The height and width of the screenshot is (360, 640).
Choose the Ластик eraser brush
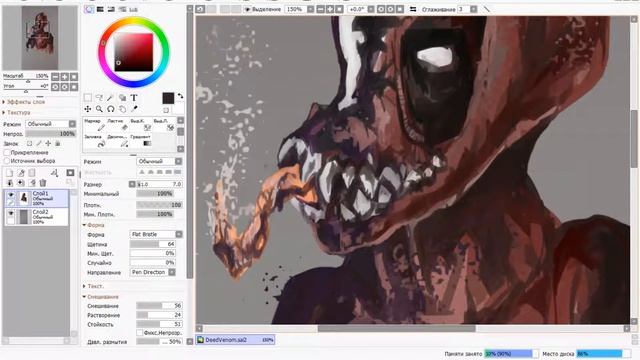coord(118,125)
